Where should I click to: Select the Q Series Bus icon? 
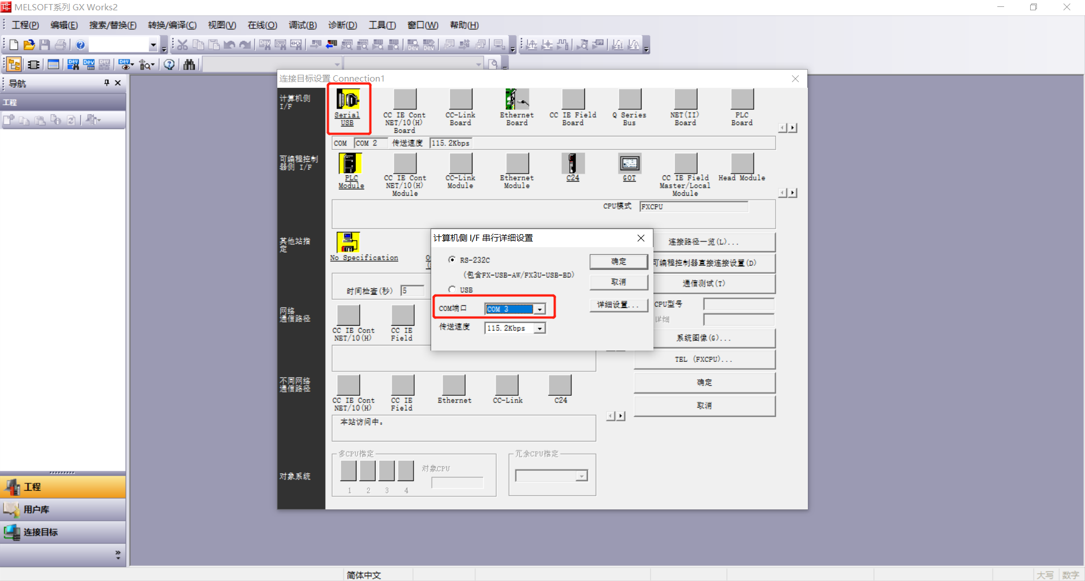(x=629, y=99)
